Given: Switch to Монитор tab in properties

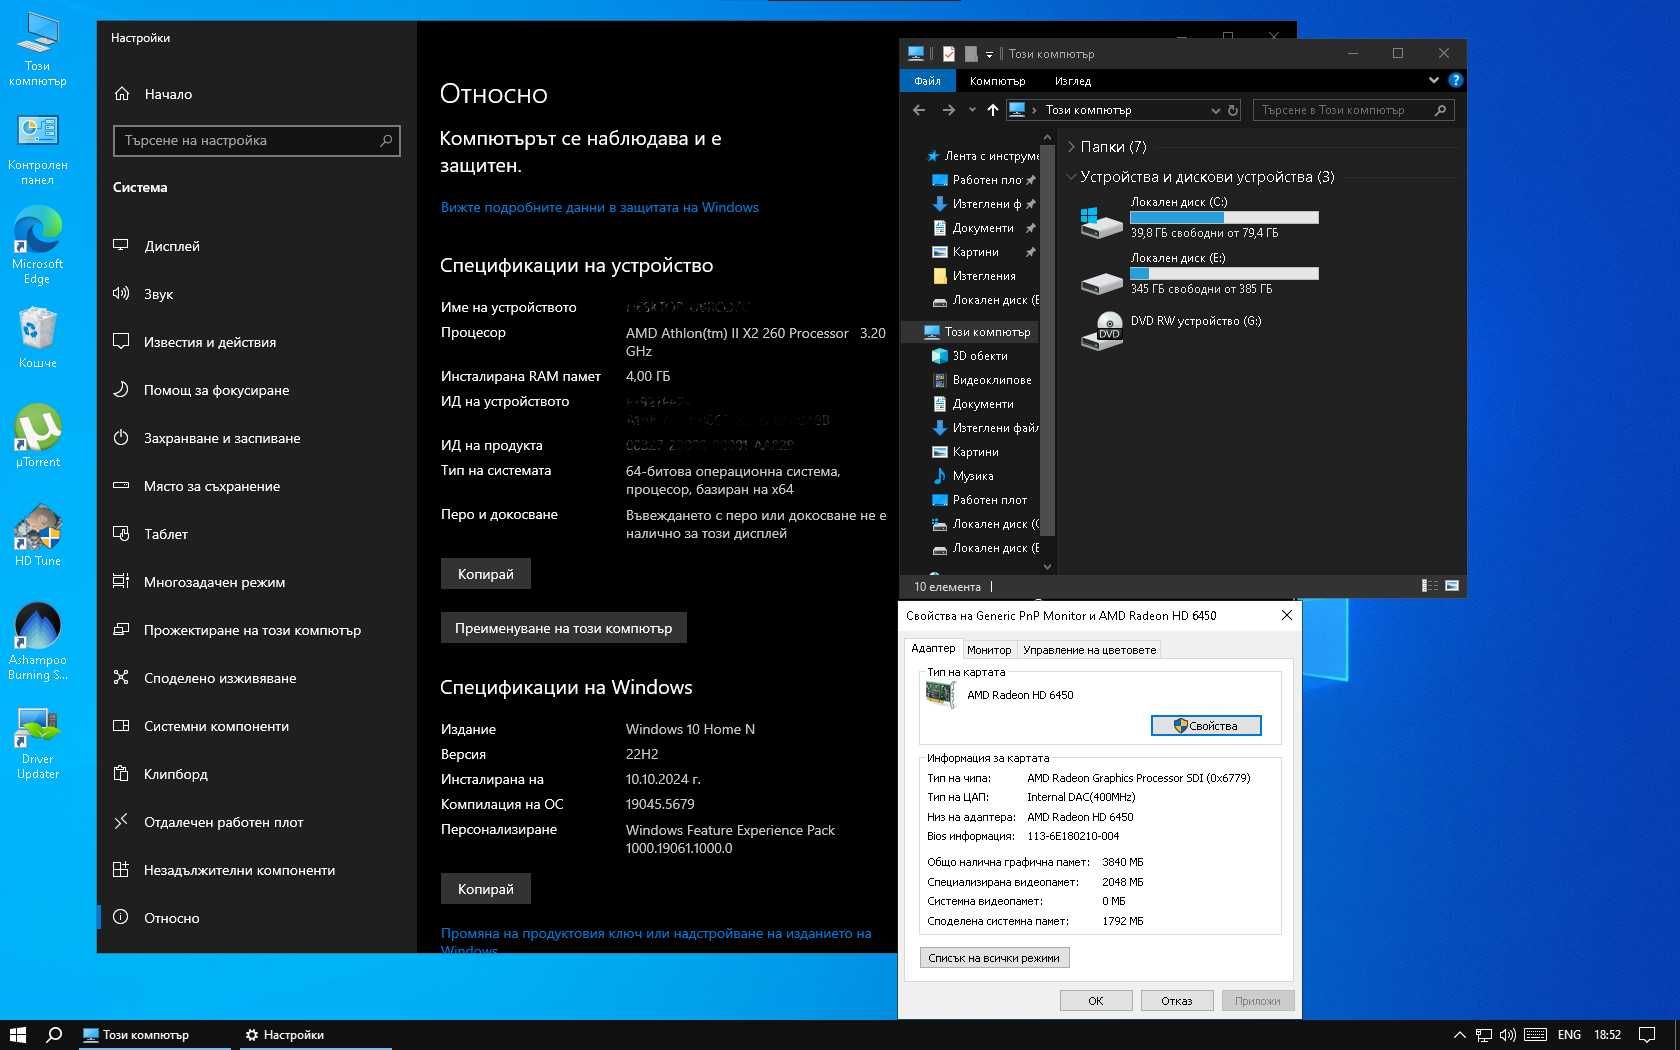Looking at the screenshot, I should click(x=989, y=650).
